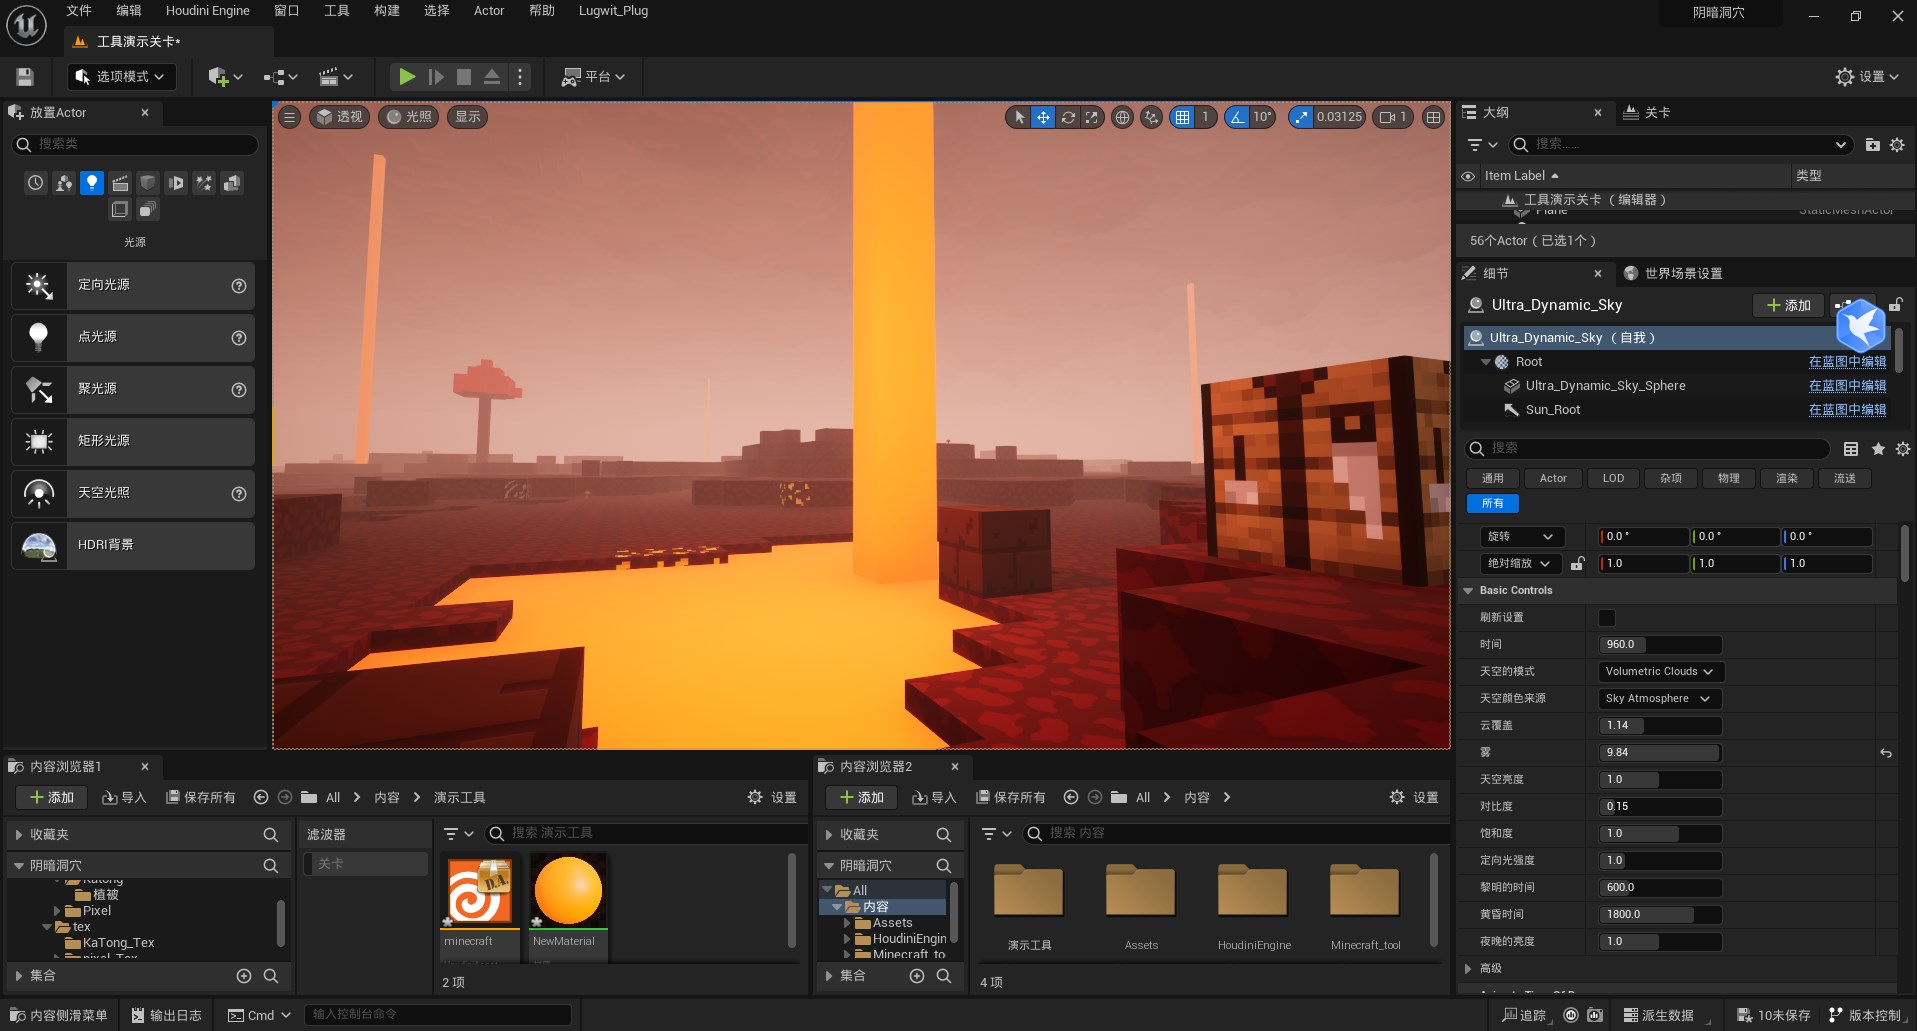1917x1031 pixels.
Task: Open the 文件 menu
Action: point(79,11)
